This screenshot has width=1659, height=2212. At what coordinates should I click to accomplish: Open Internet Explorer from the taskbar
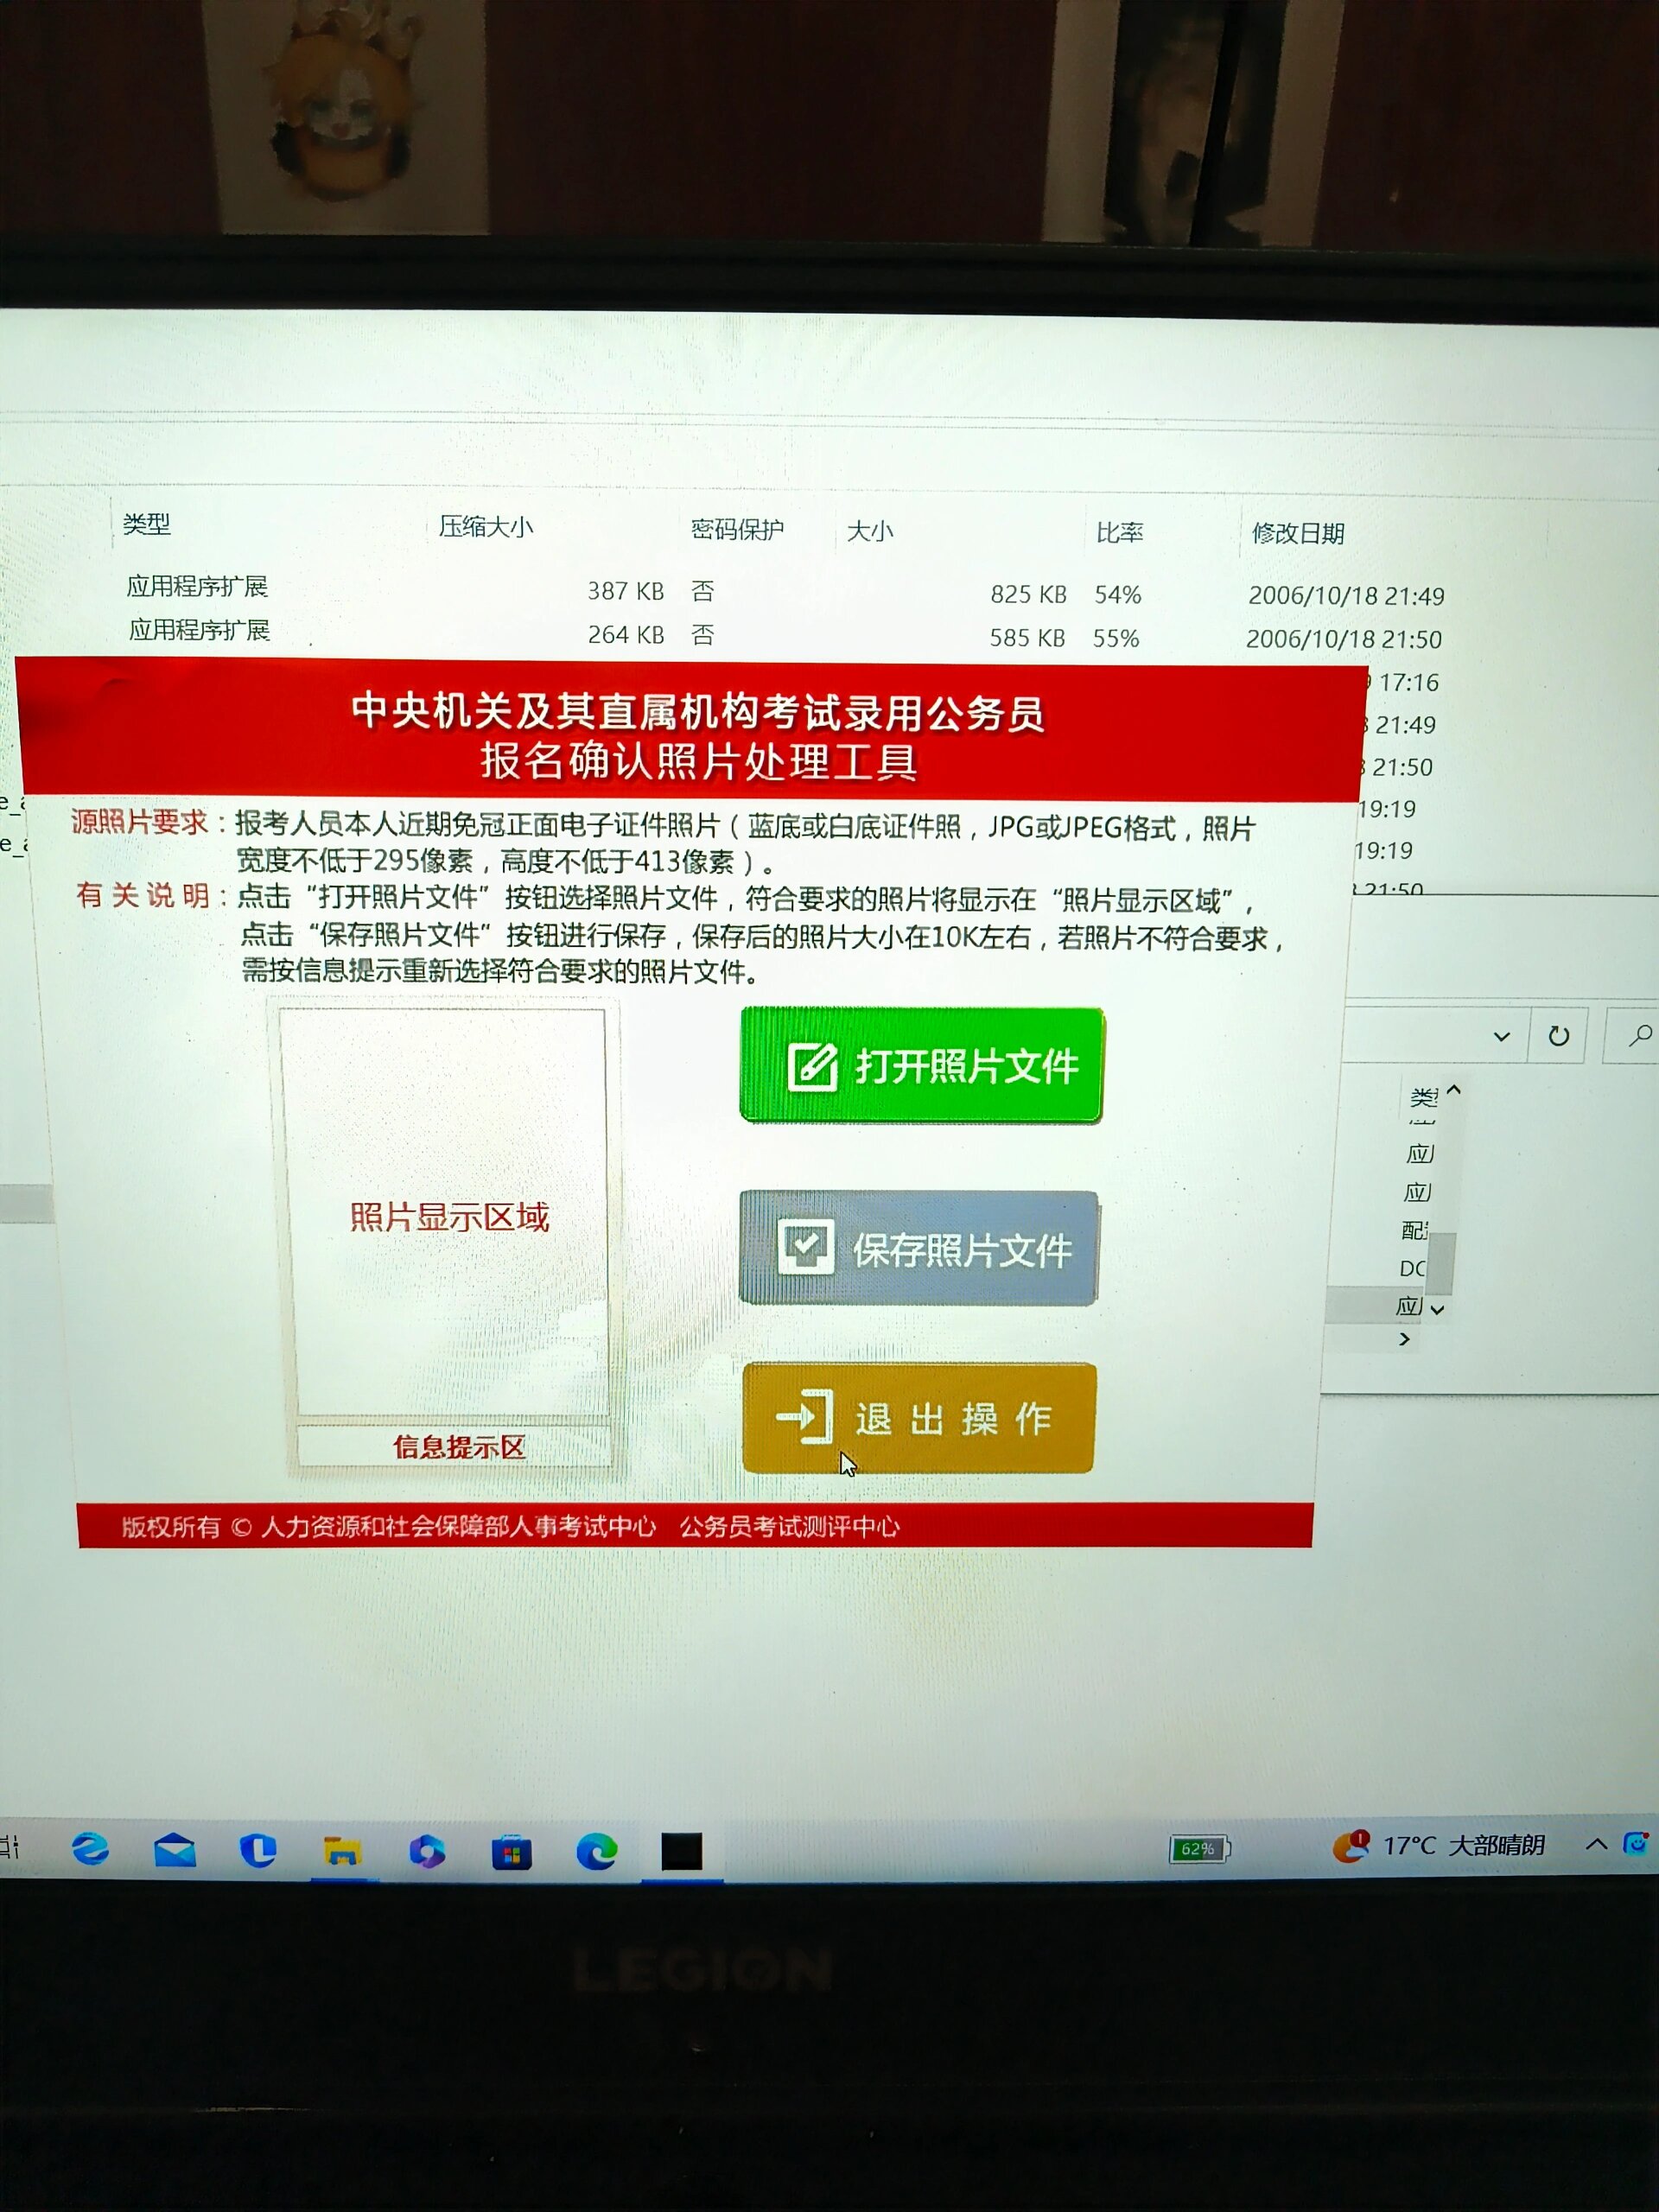pyautogui.click(x=90, y=1848)
